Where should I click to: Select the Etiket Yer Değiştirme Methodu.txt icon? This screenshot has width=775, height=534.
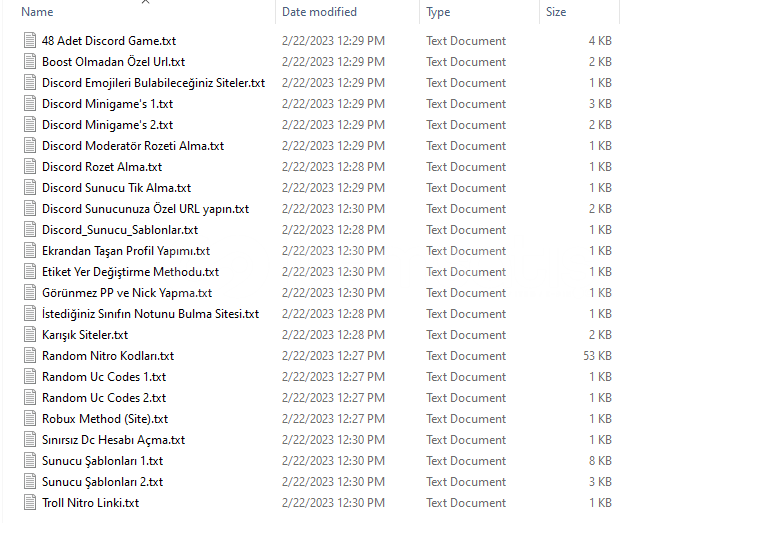pos(30,272)
